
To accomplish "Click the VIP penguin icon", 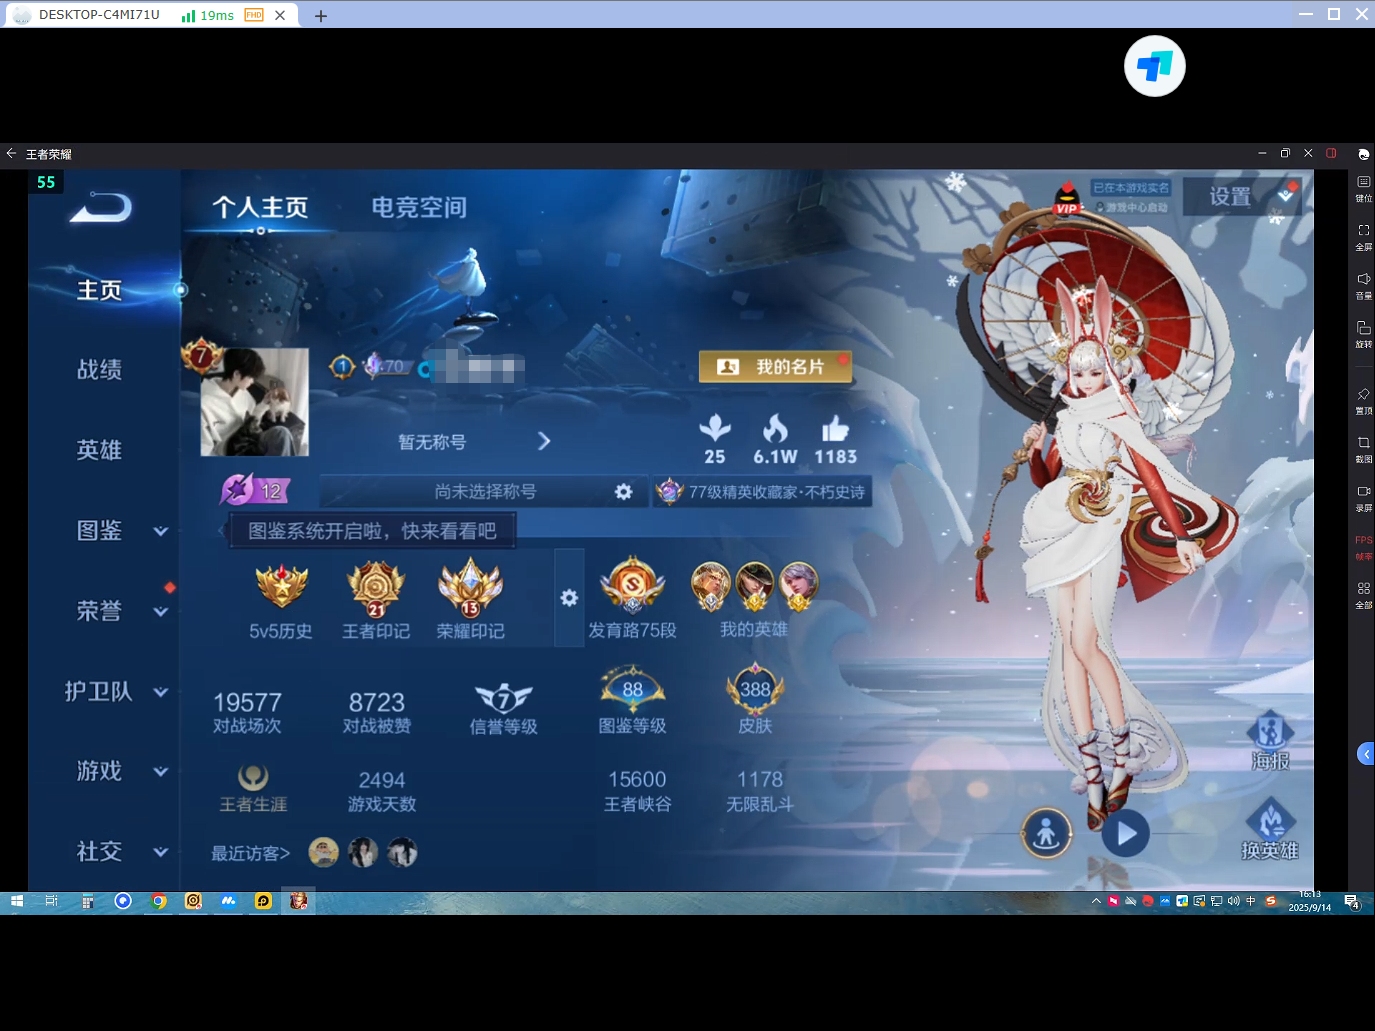I will tap(1067, 199).
